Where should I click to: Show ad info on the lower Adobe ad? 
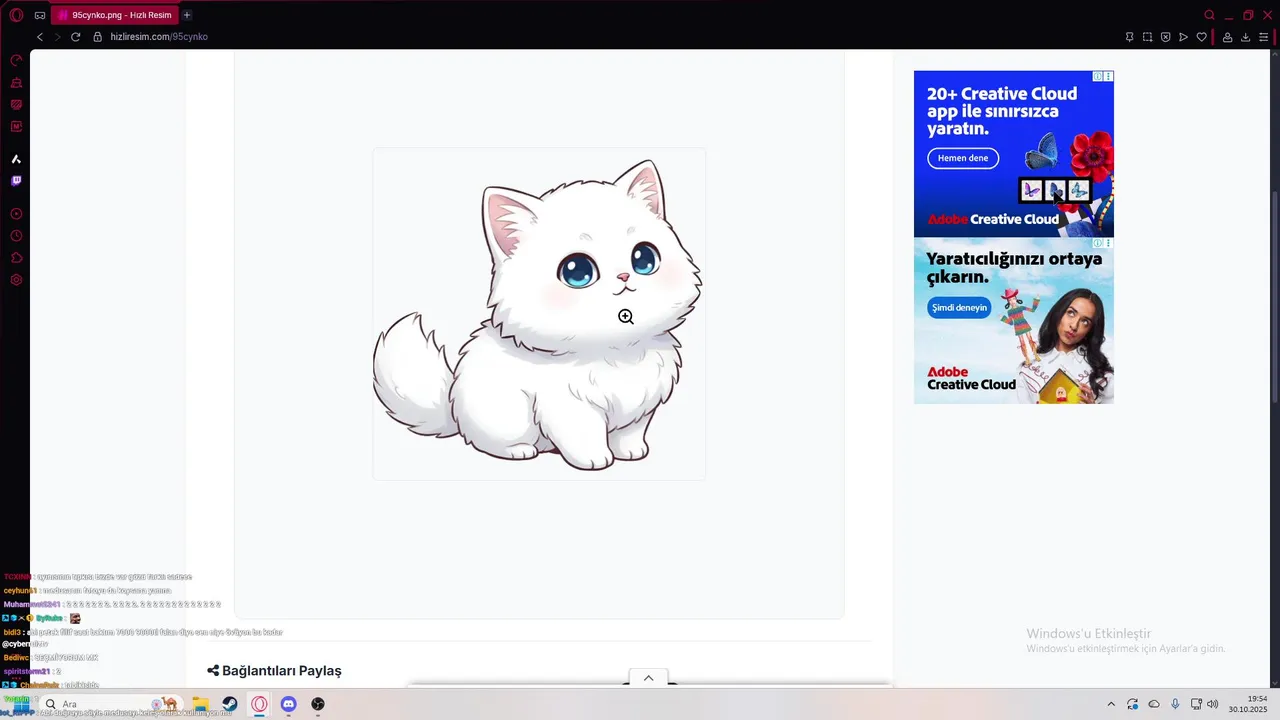click(1098, 243)
